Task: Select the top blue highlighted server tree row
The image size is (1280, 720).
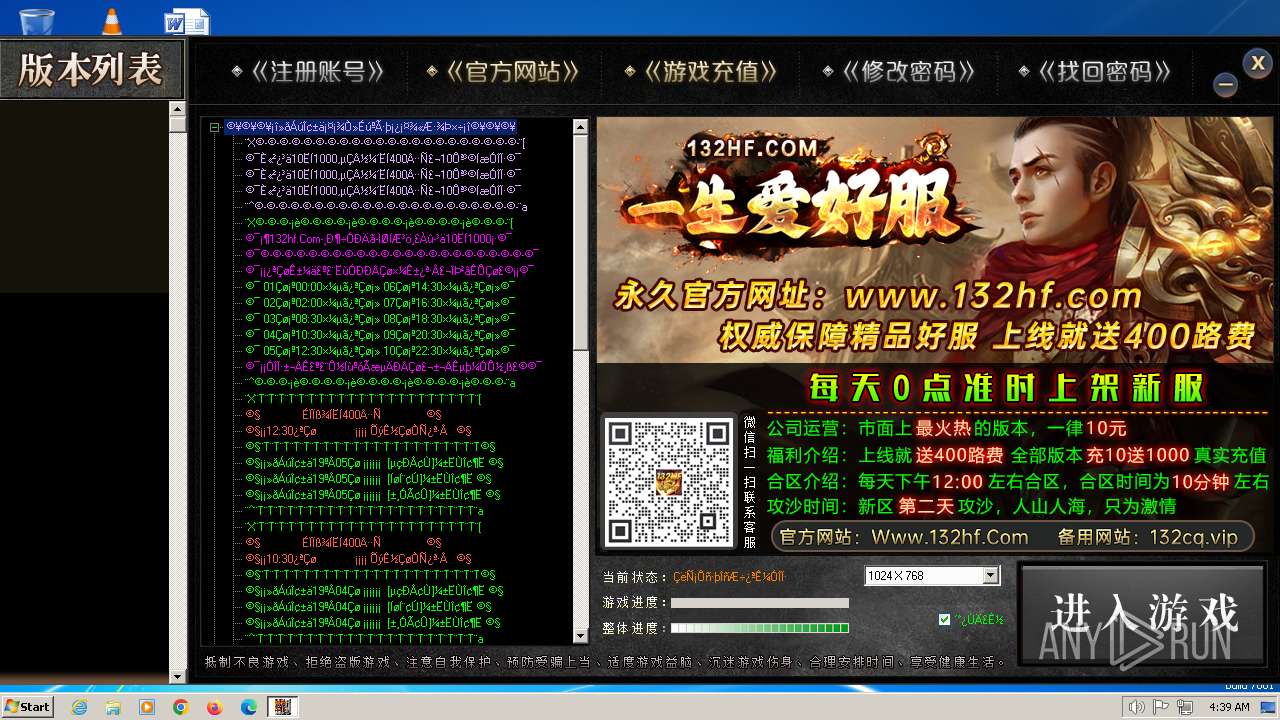Action: click(371, 126)
